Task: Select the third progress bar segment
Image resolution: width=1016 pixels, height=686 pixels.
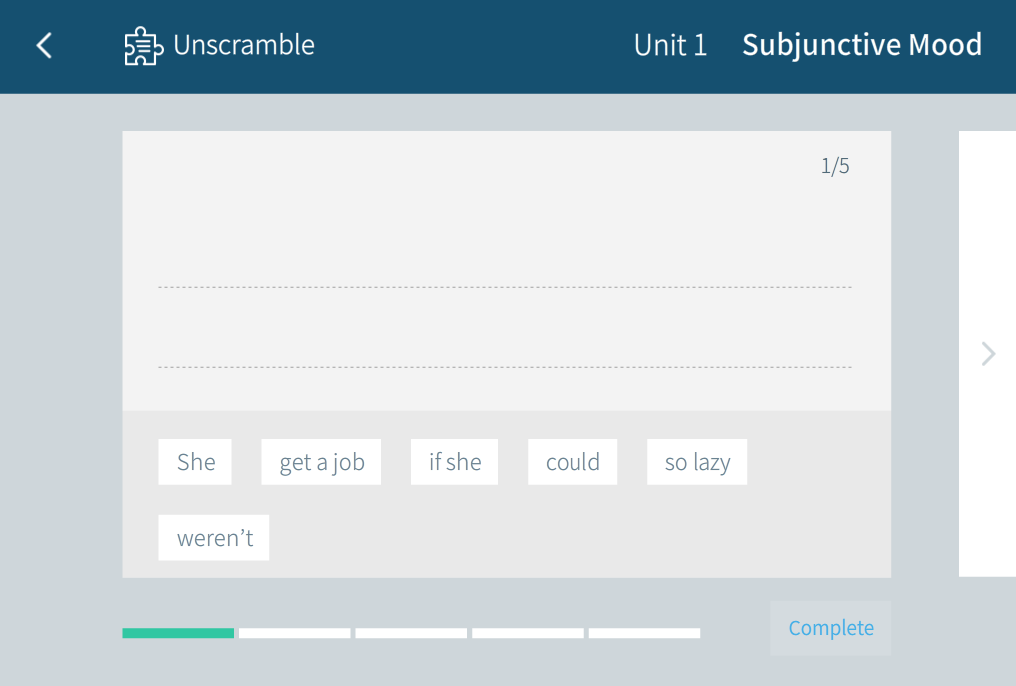Action: click(x=411, y=633)
